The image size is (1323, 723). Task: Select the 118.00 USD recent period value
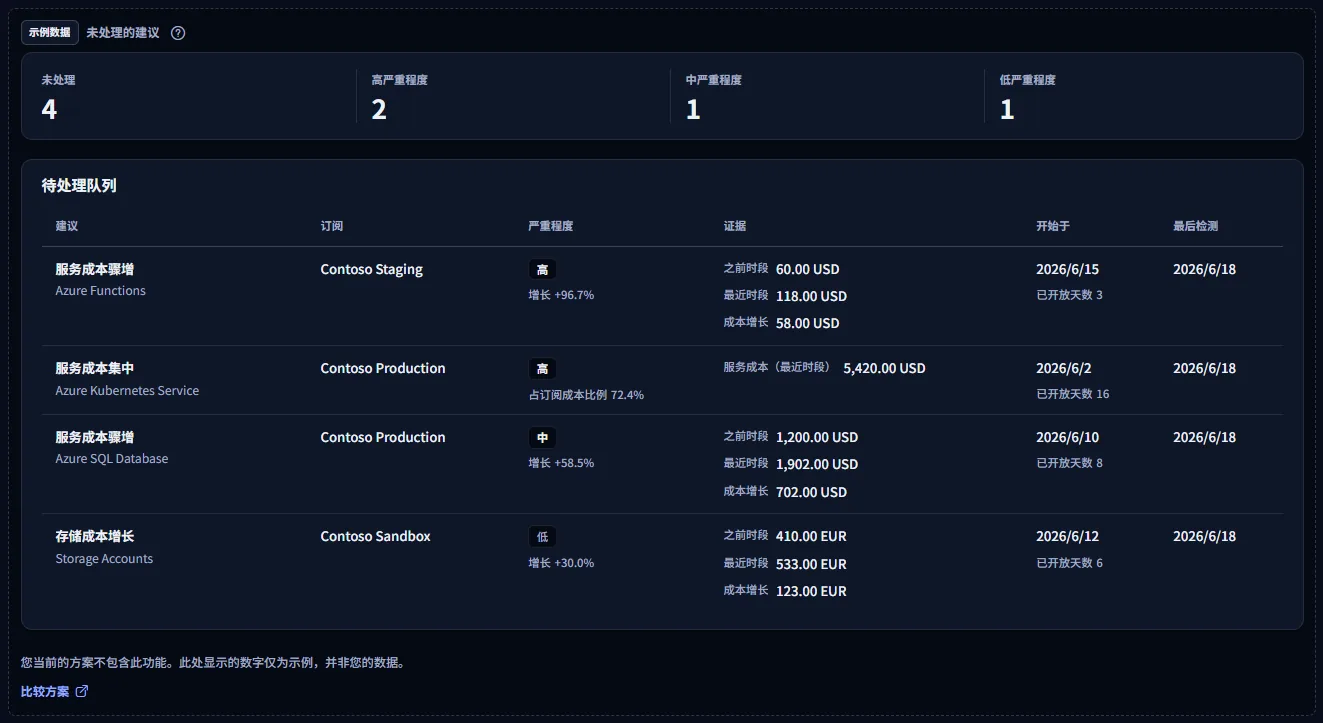(812, 296)
